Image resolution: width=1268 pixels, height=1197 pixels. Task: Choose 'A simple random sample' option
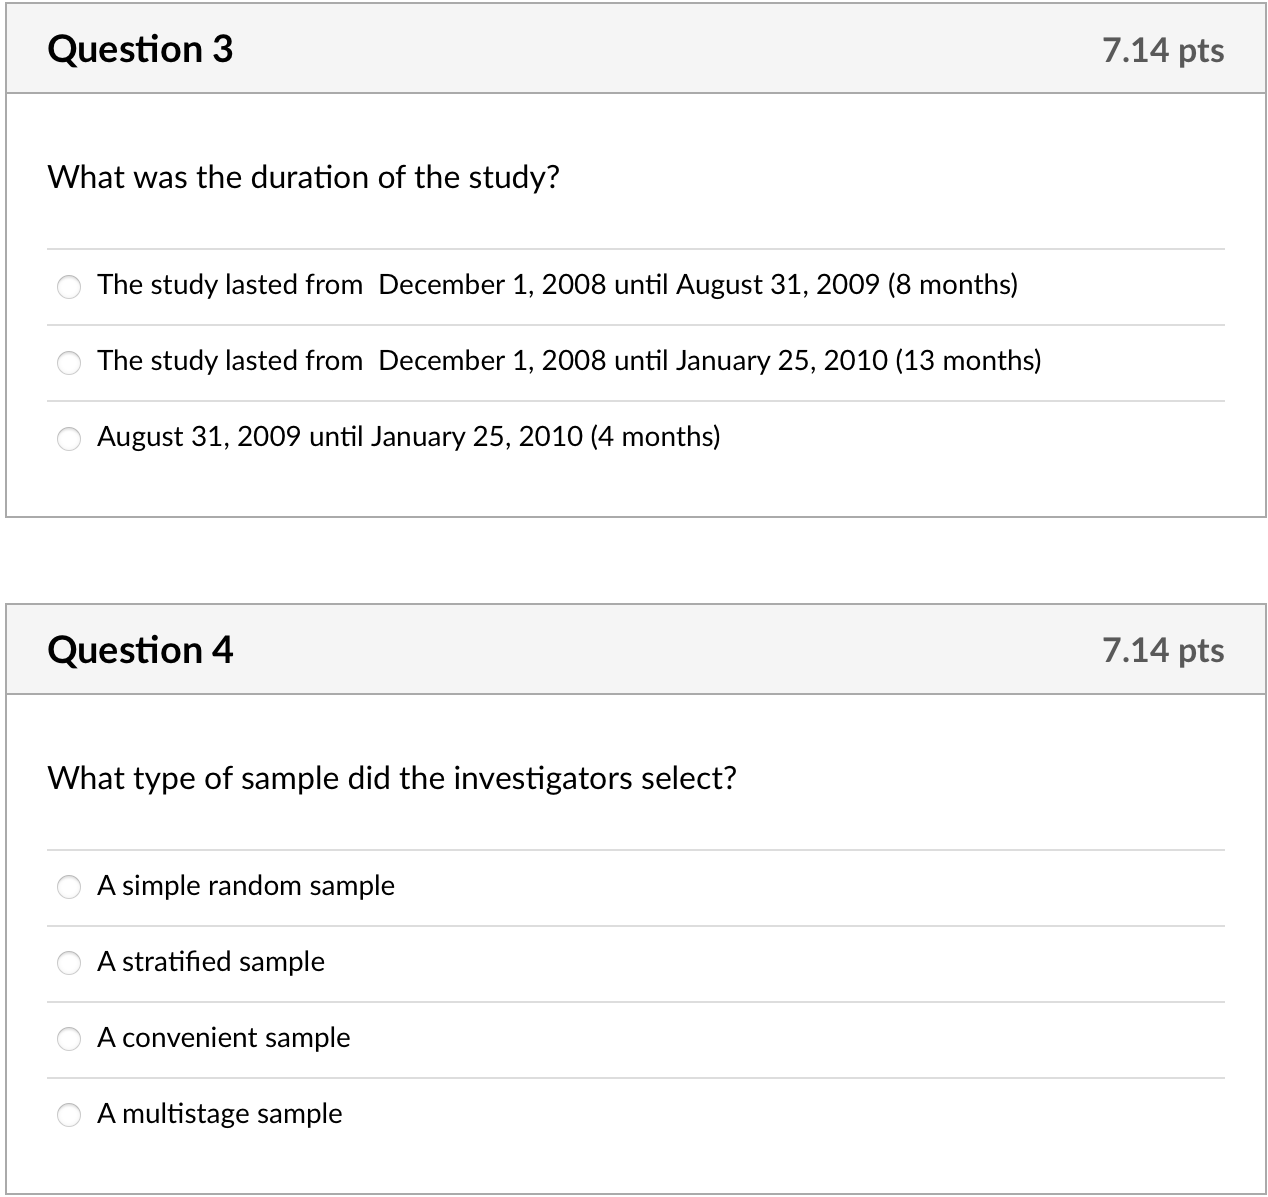tap(69, 887)
